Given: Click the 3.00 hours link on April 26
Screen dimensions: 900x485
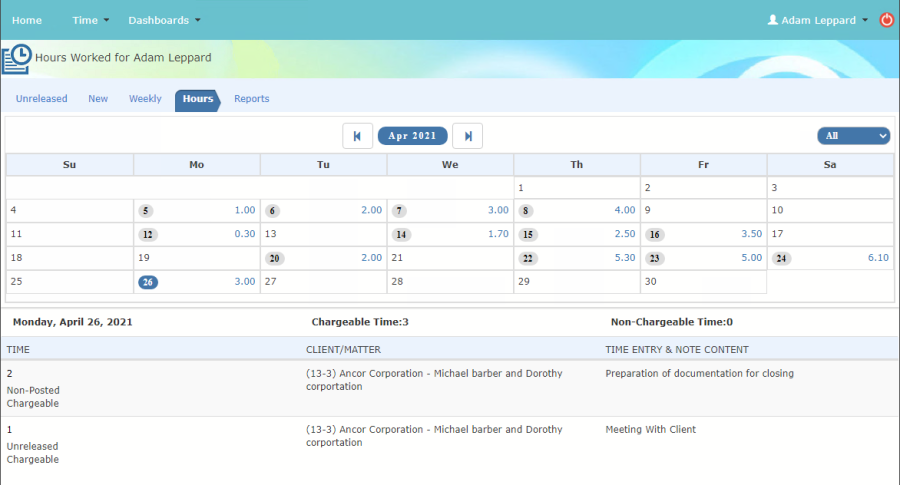Looking at the screenshot, I should pos(245,281).
